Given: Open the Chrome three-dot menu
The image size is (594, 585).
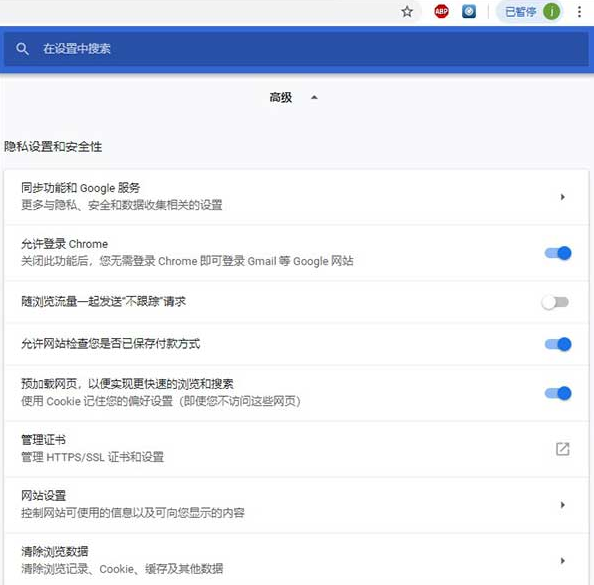Looking at the screenshot, I should pyautogui.click(x=579, y=12).
